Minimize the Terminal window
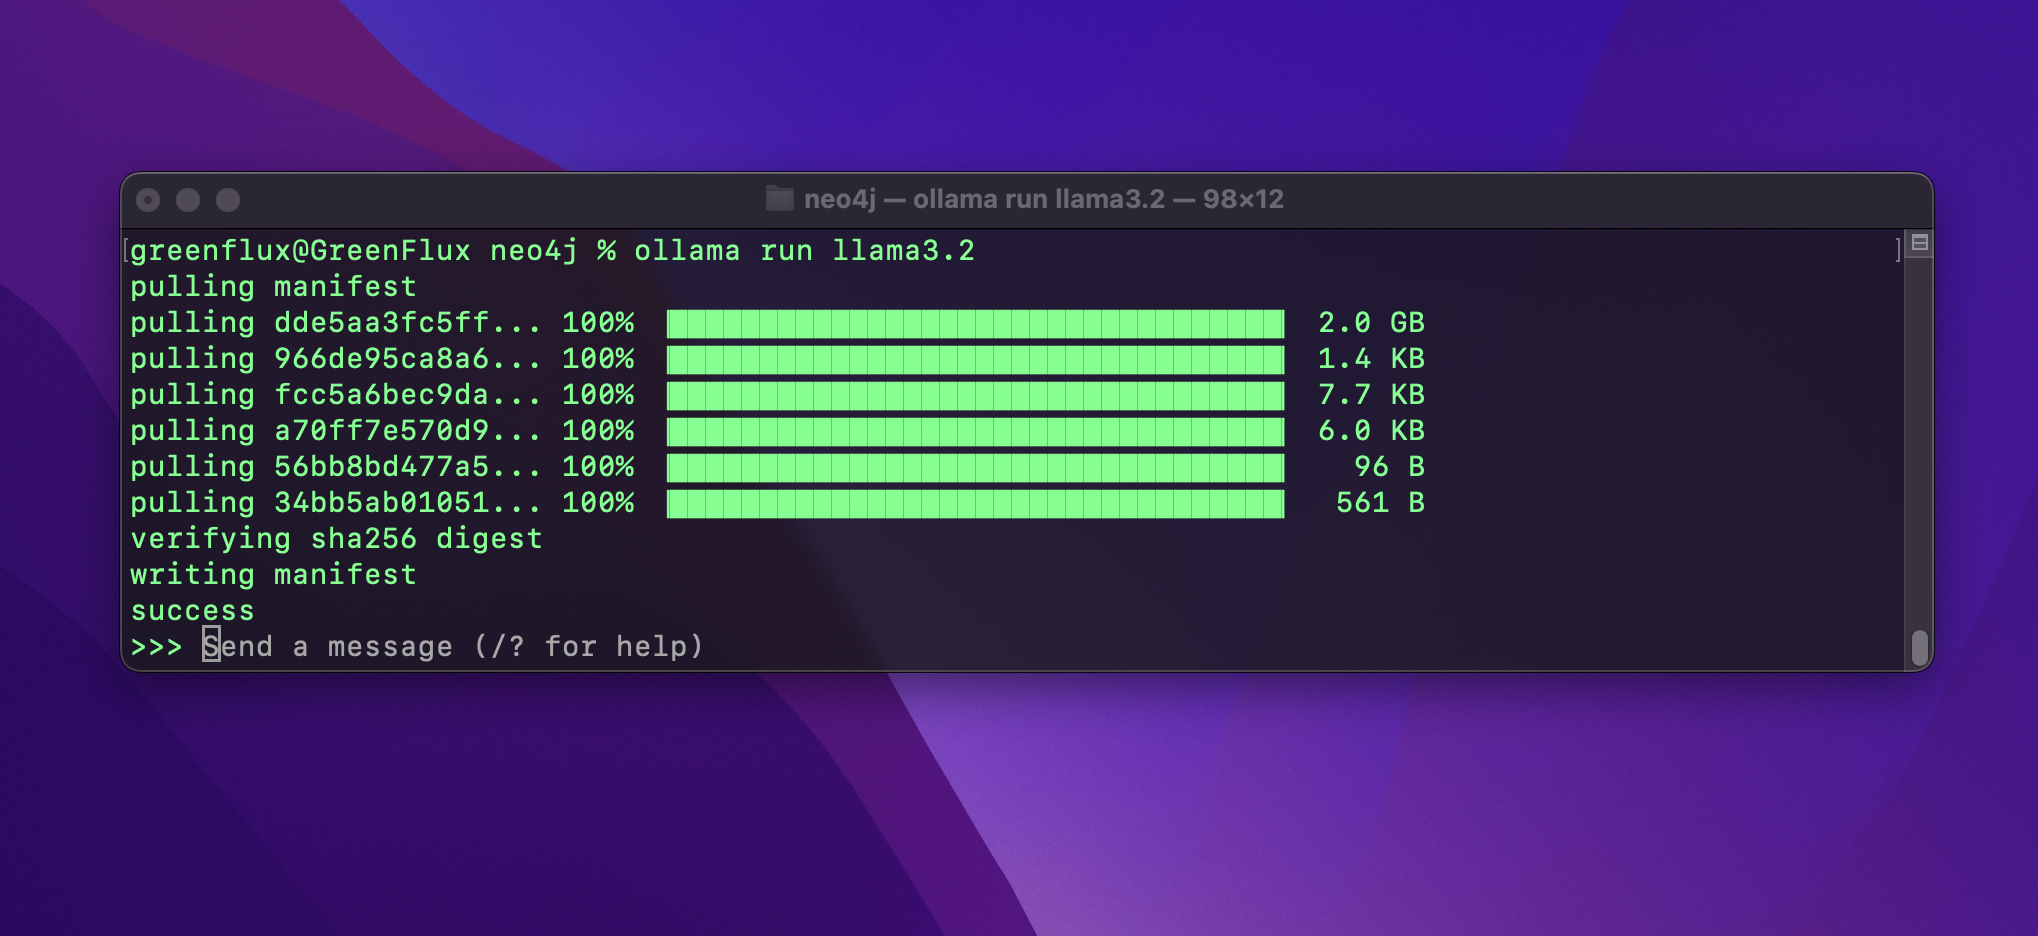Screen dimensions: 2038x936 pyautogui.click(x=188, y=200)
